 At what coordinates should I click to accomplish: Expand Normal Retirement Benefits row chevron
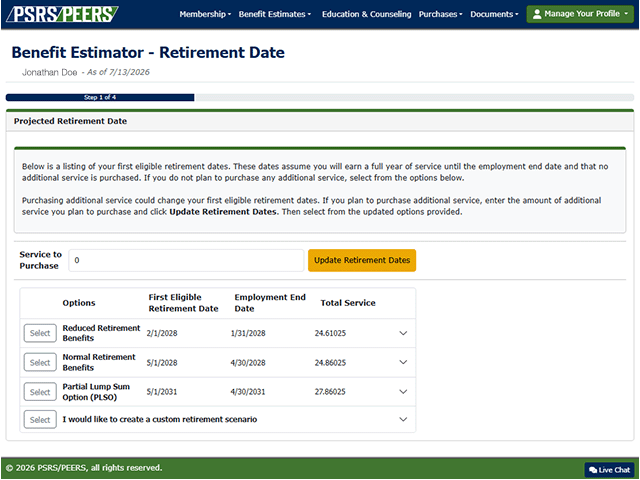[403, 362]
